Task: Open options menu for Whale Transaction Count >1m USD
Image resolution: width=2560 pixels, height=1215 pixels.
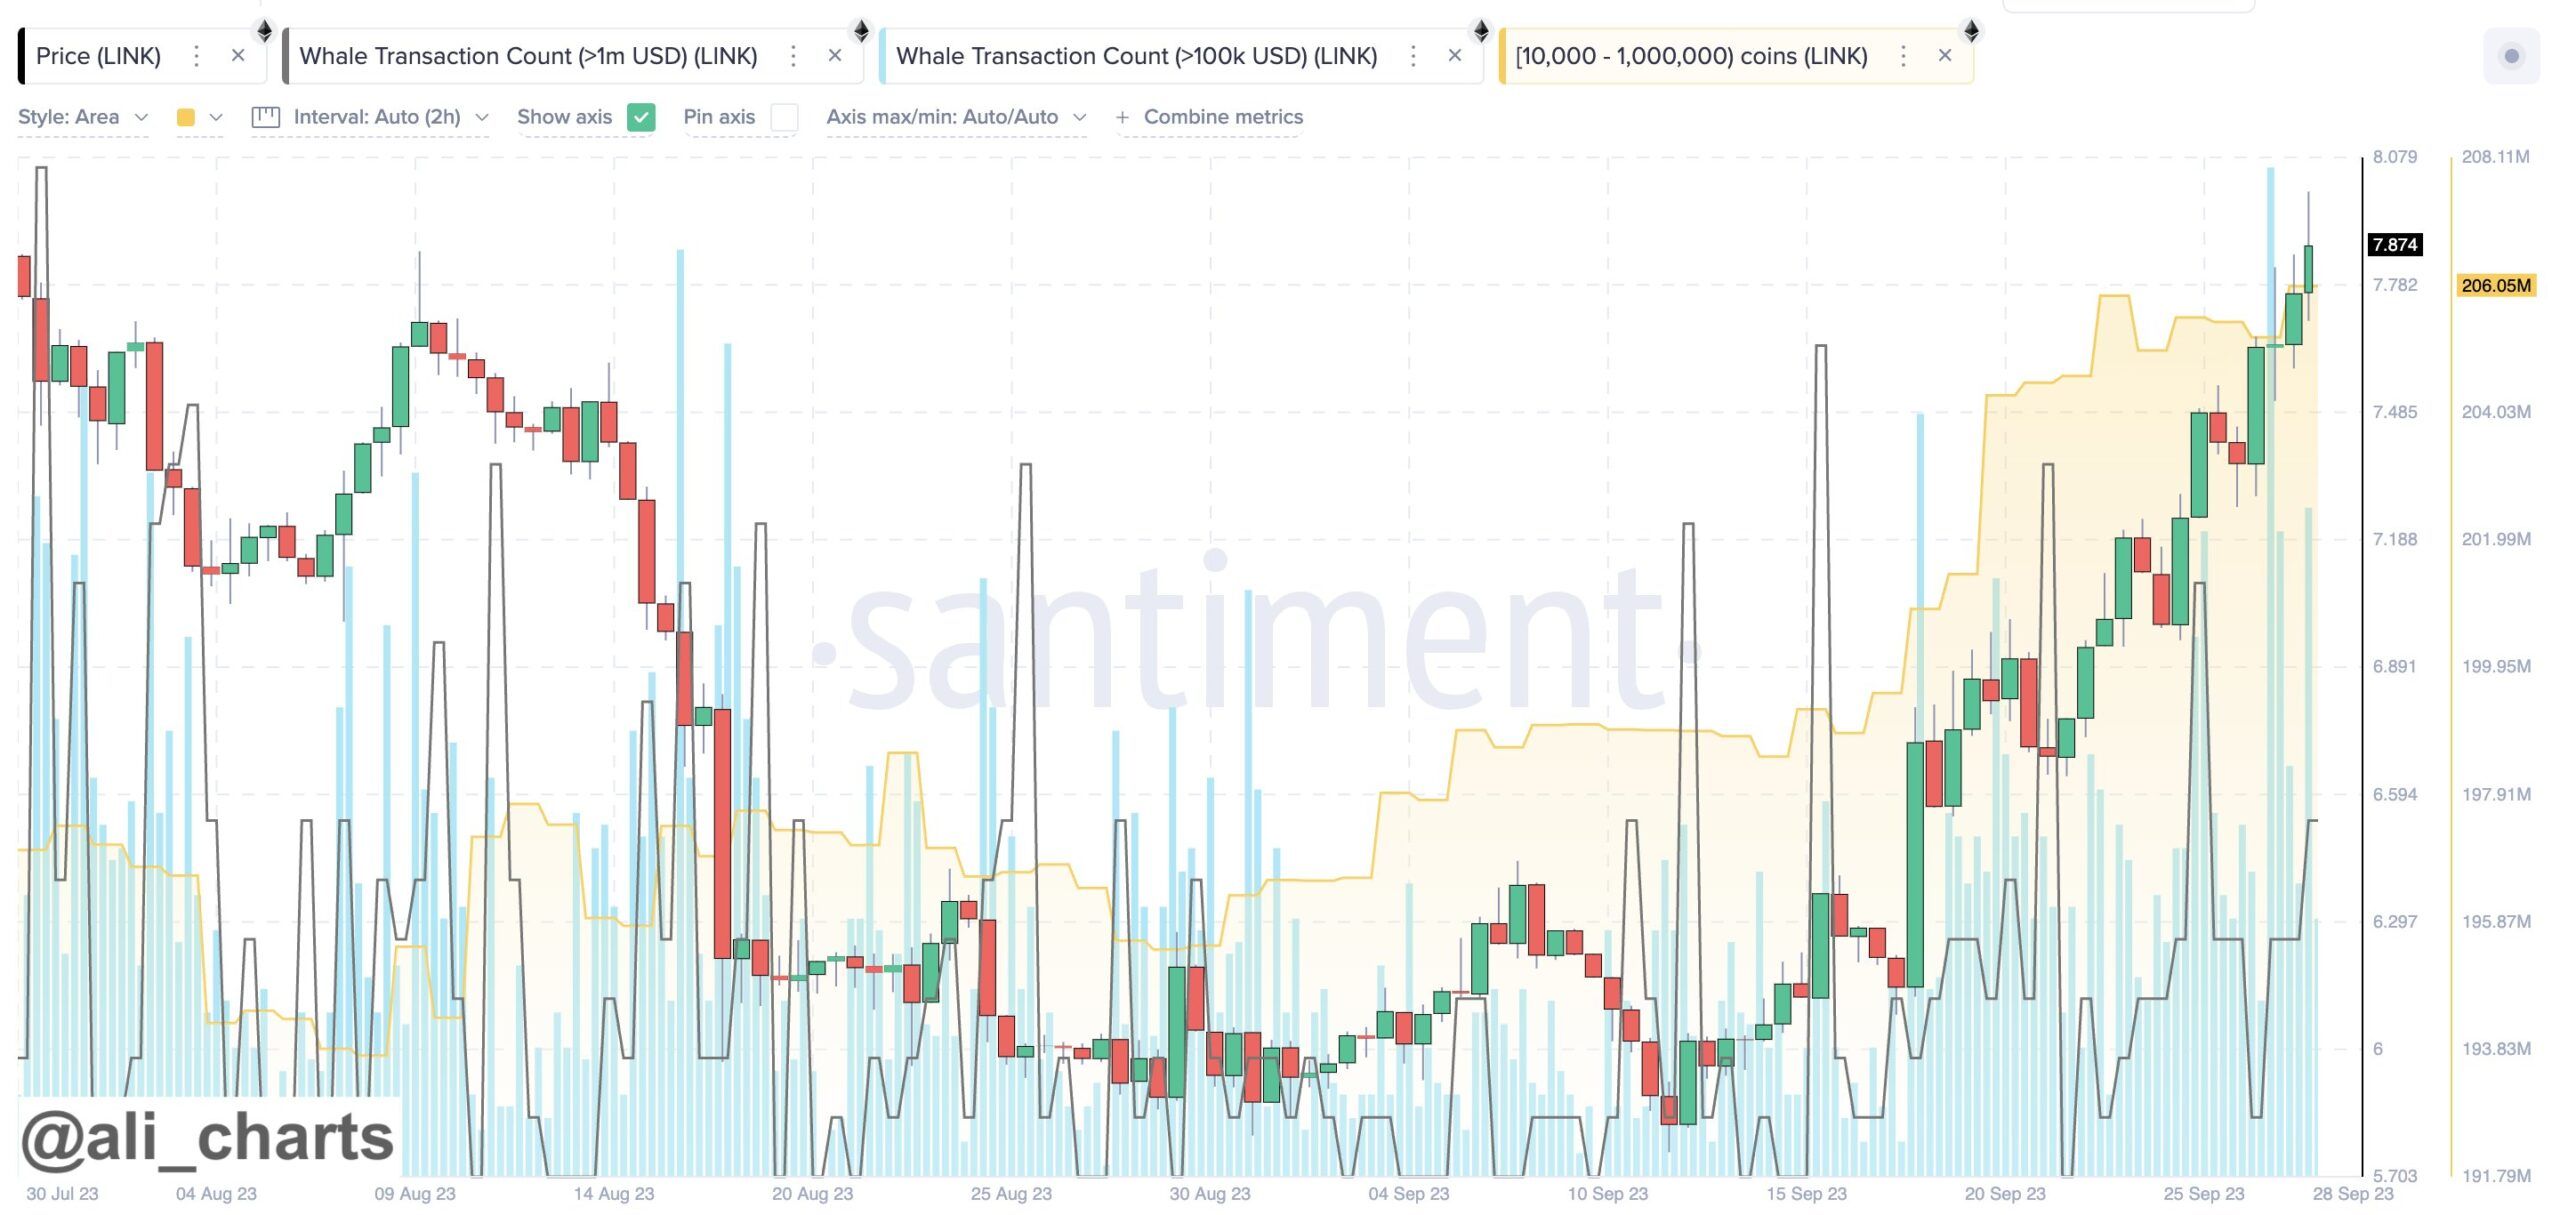Action: [x=793, y=56]
